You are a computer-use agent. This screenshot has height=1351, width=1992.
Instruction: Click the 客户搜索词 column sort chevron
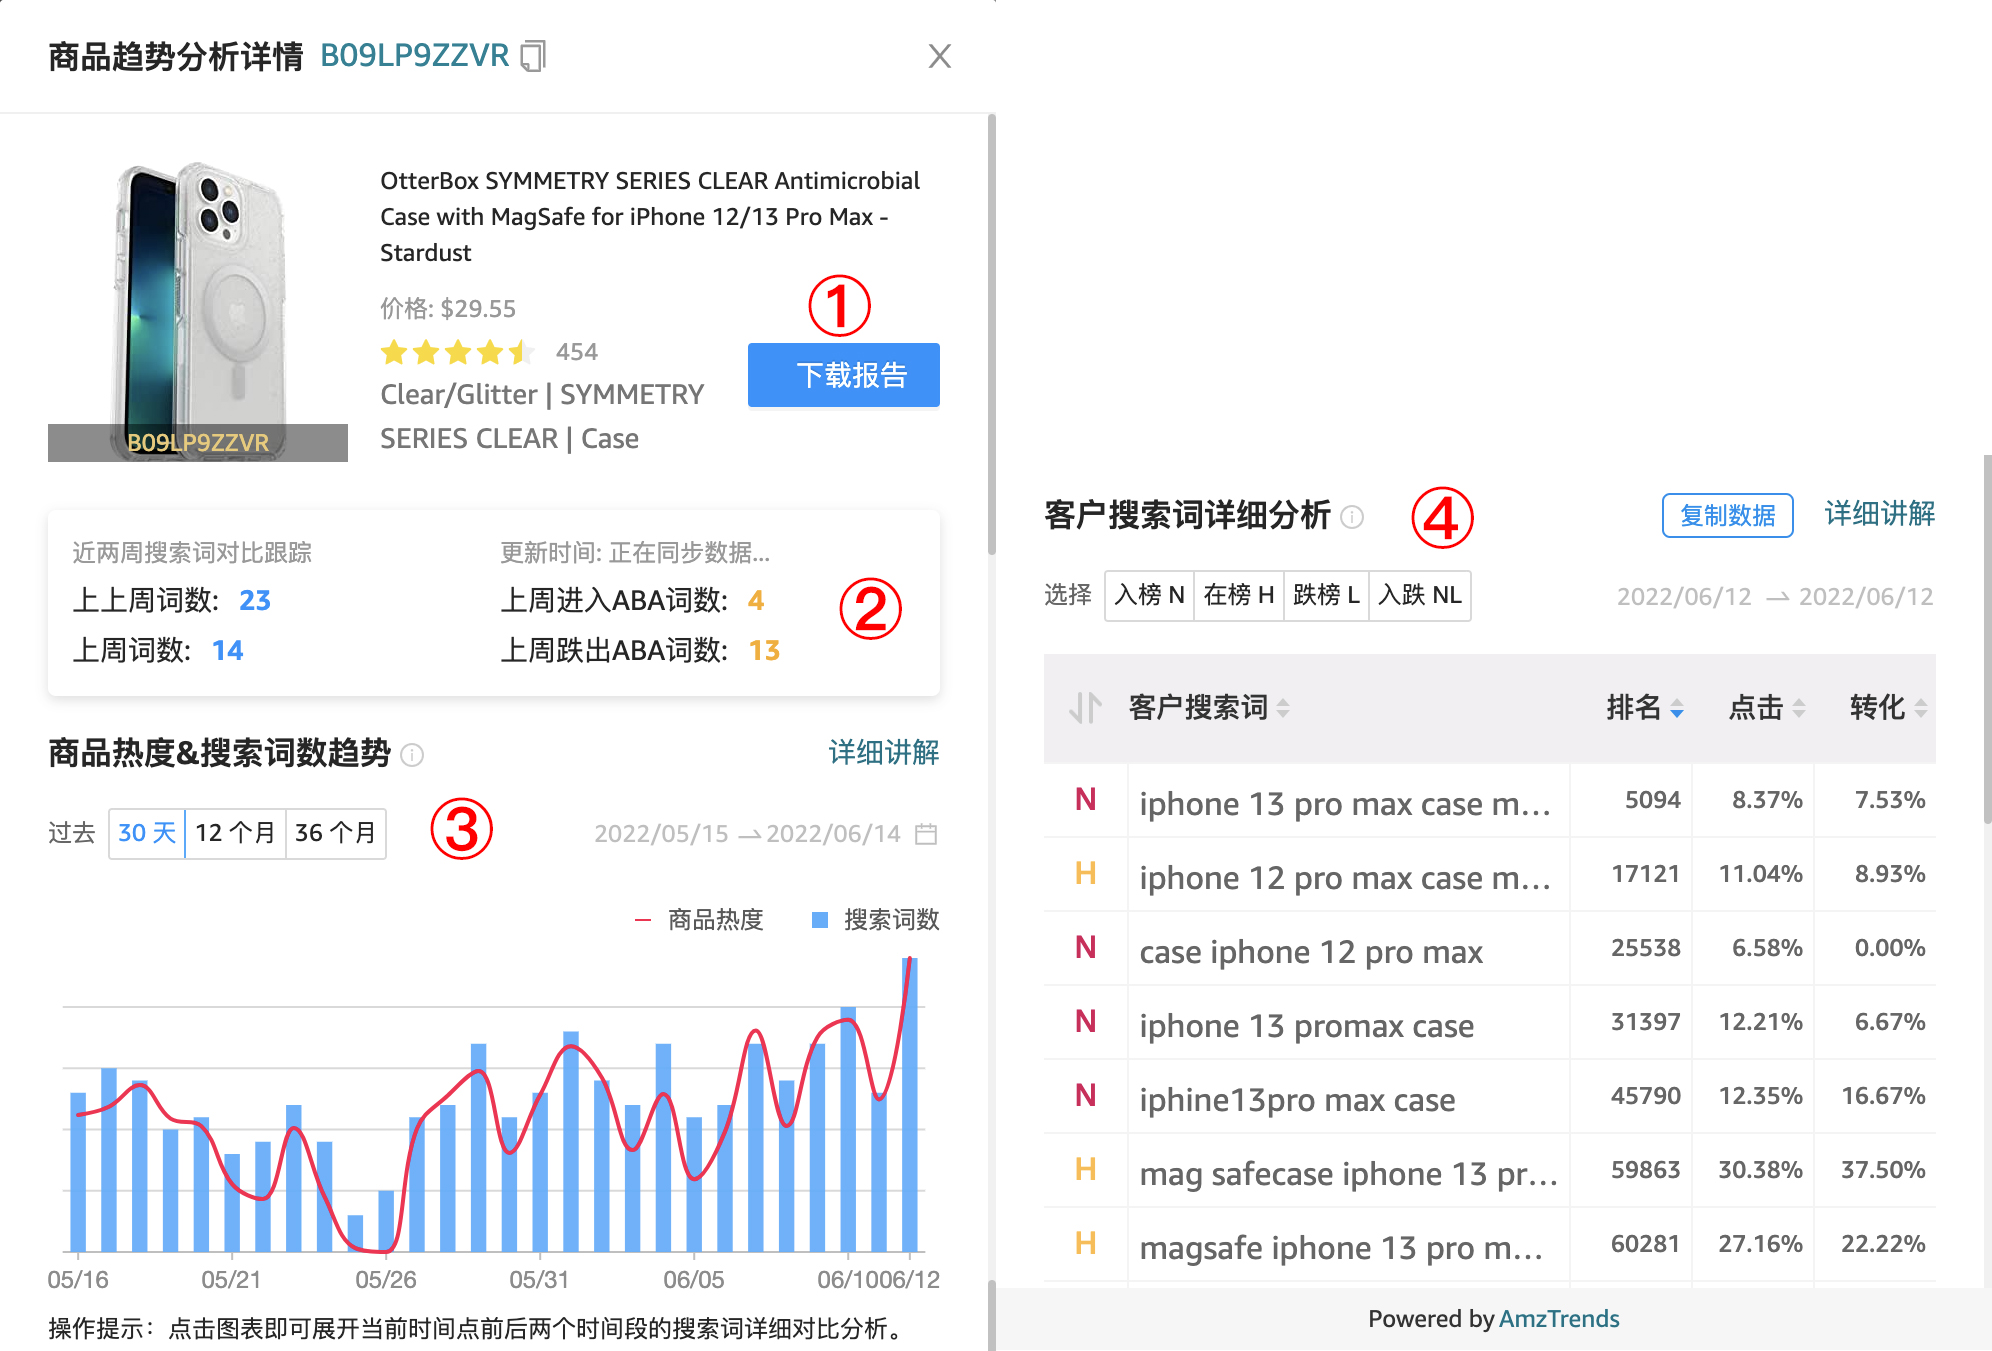point(1283,708)
